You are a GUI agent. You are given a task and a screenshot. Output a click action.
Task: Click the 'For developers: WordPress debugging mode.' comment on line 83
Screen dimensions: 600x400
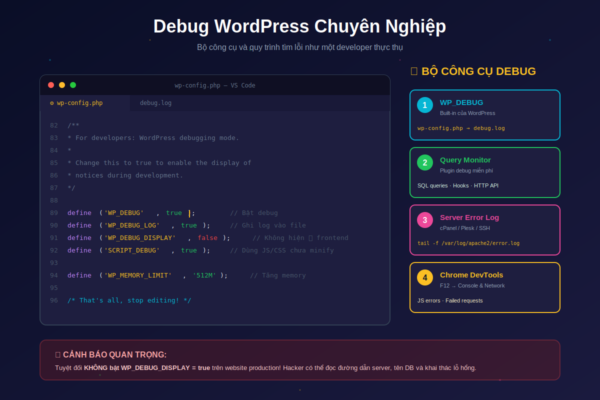tap(153, 138)
